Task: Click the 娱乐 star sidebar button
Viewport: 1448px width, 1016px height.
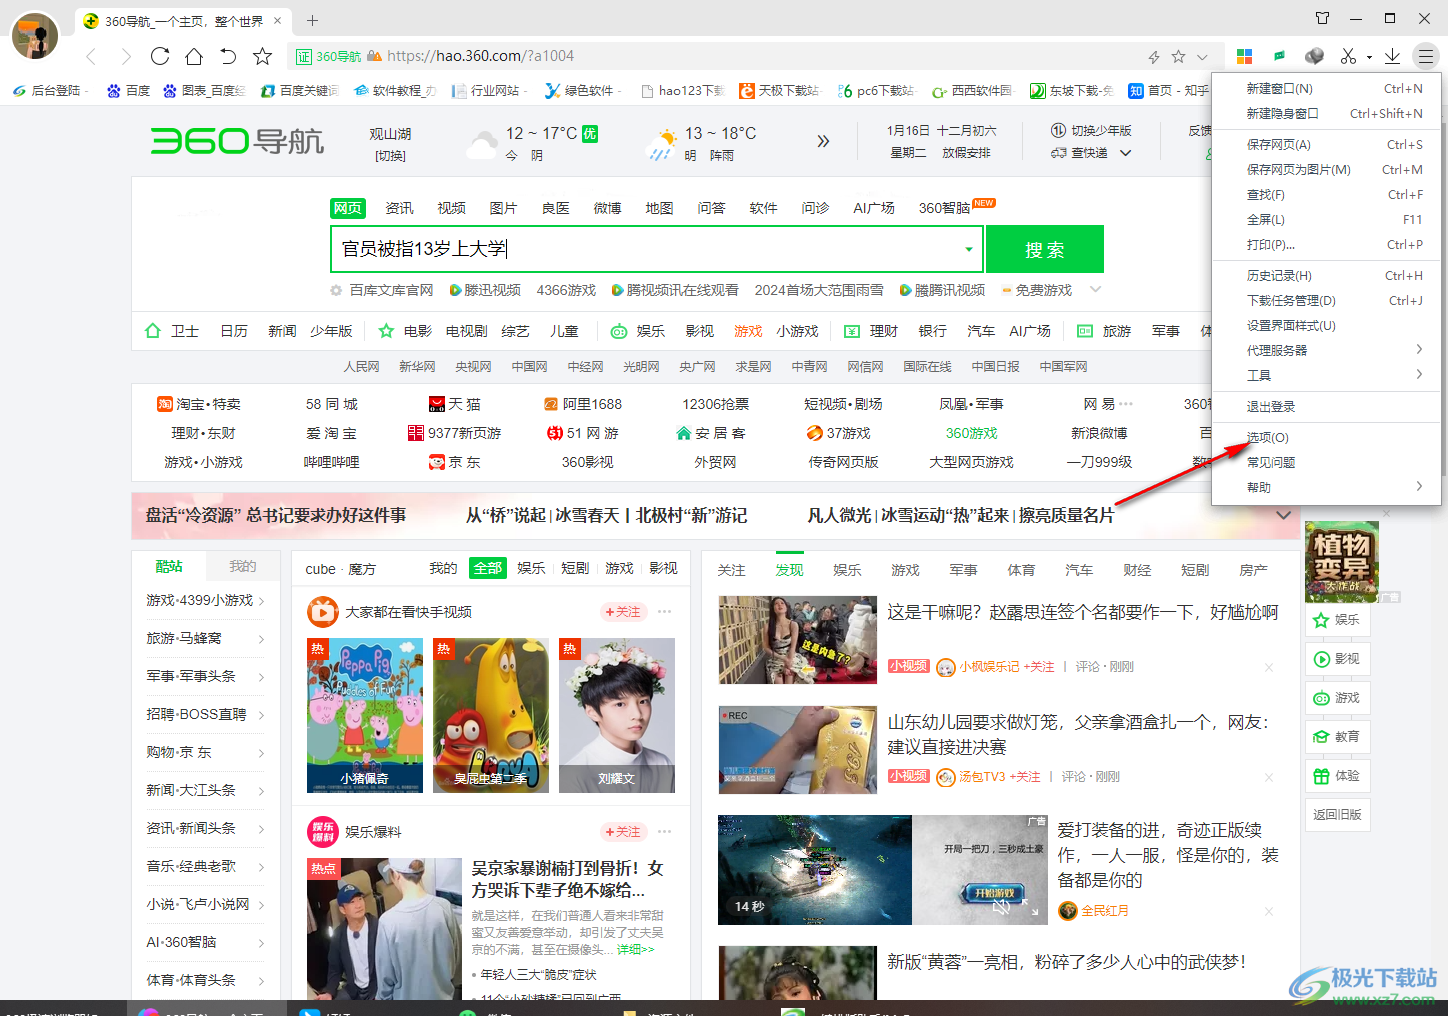Action: tap(1336, 620)
